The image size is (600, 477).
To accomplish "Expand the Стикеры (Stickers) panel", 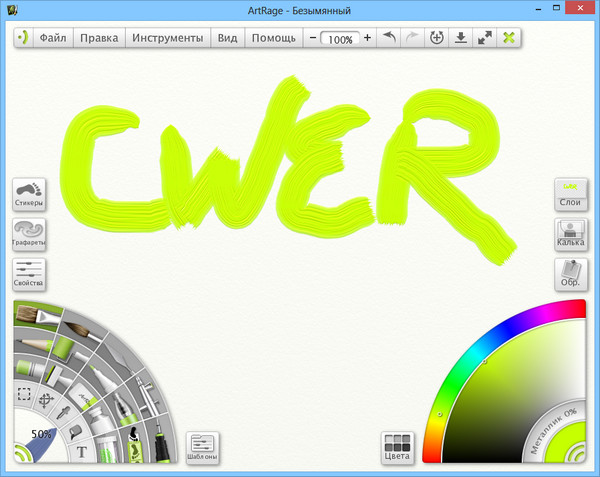I will [x=28, y=193].
